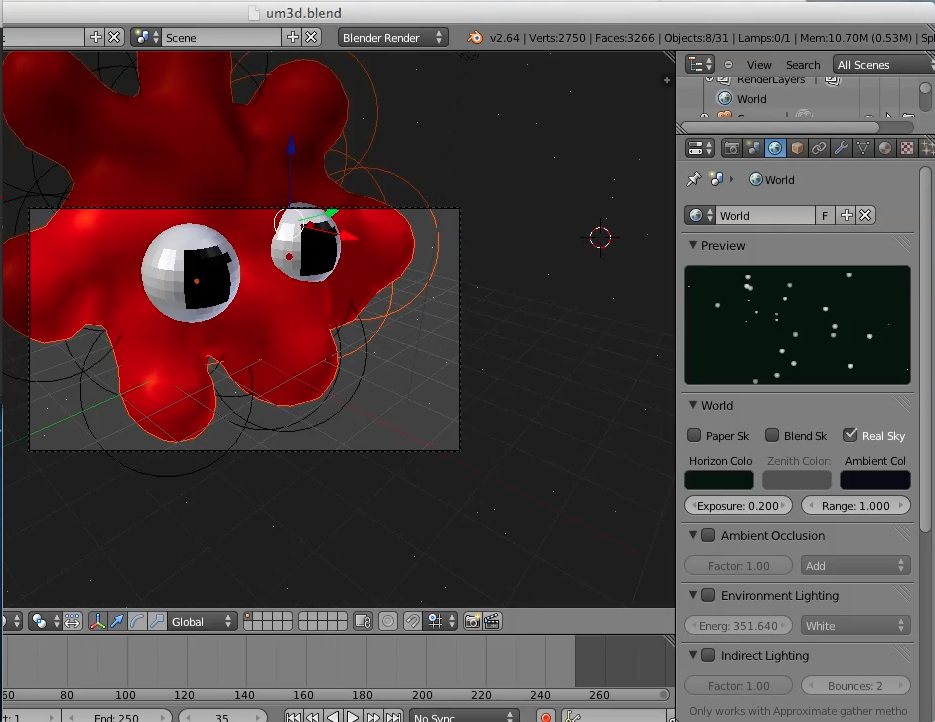Toggle the snap magnet icon

[412, 621]
